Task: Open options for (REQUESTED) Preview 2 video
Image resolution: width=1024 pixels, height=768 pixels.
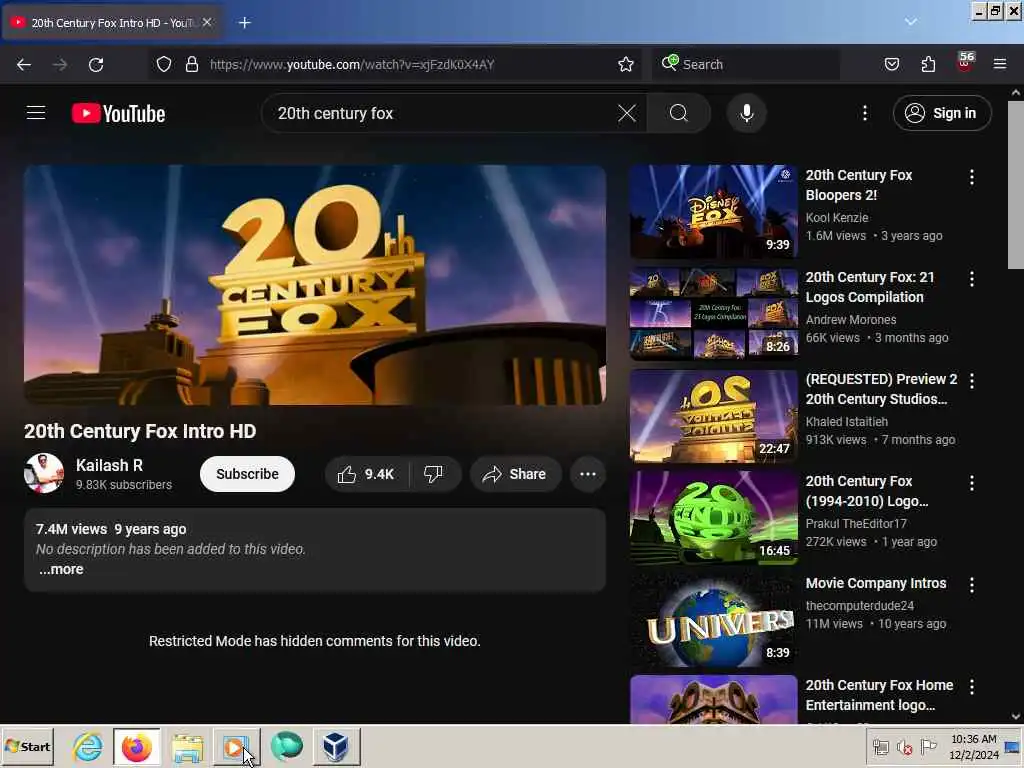Action: point(972,381)
